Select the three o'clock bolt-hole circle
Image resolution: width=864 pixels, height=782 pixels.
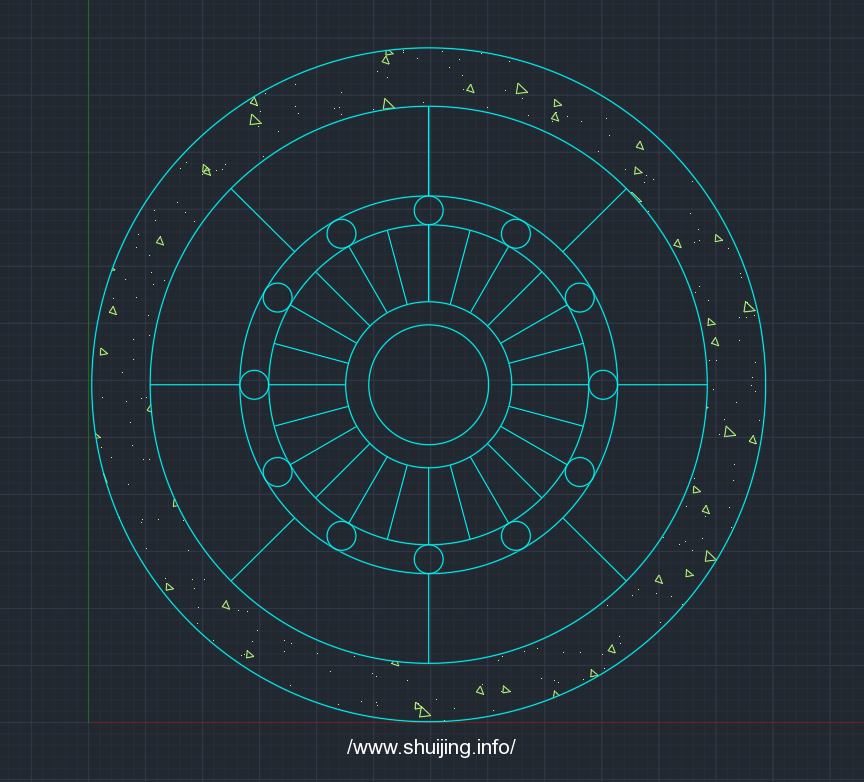[603, 385]
